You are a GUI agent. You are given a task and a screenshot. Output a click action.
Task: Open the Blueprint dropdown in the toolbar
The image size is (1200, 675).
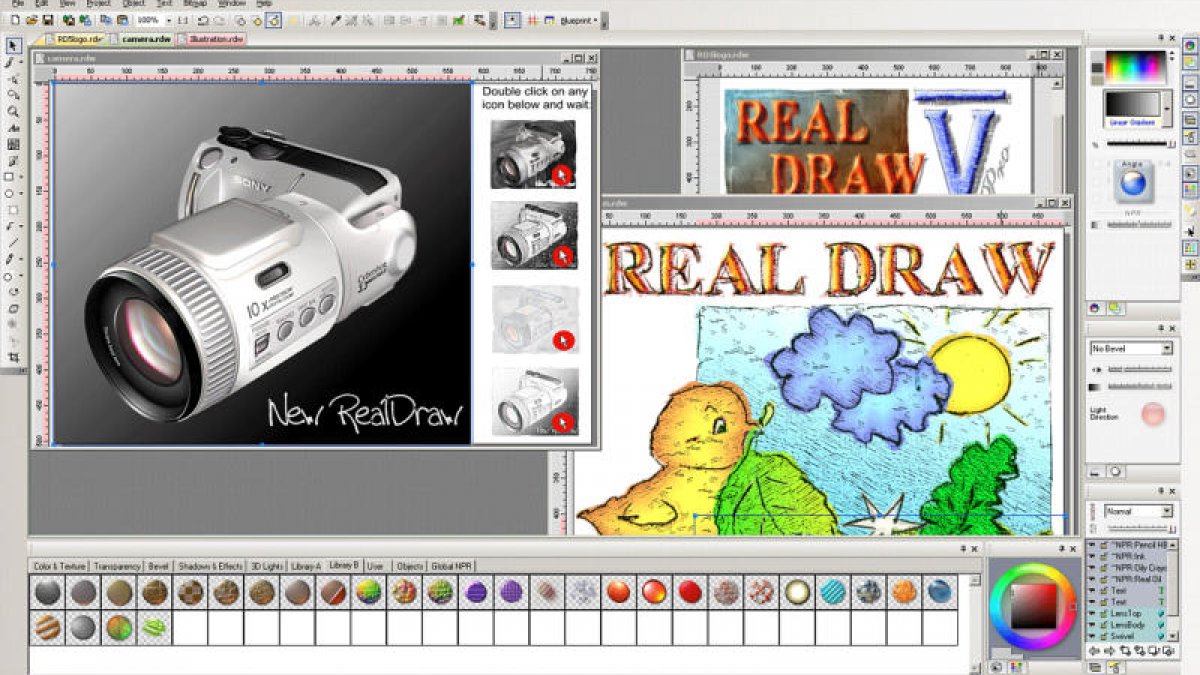click(579, 20)
